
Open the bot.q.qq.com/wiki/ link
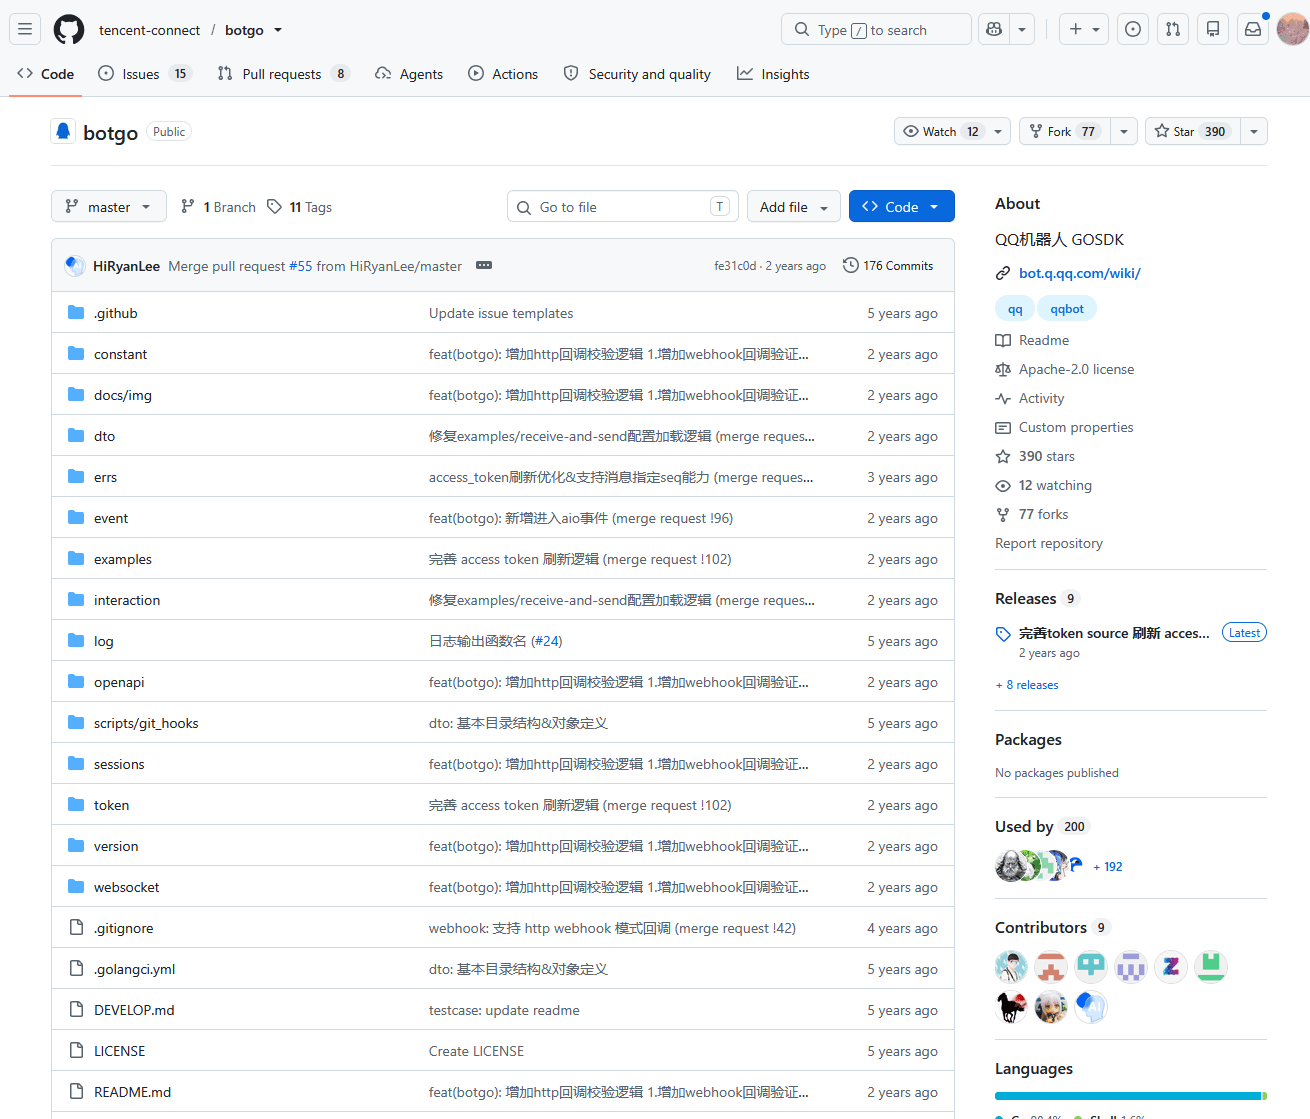1080,273
